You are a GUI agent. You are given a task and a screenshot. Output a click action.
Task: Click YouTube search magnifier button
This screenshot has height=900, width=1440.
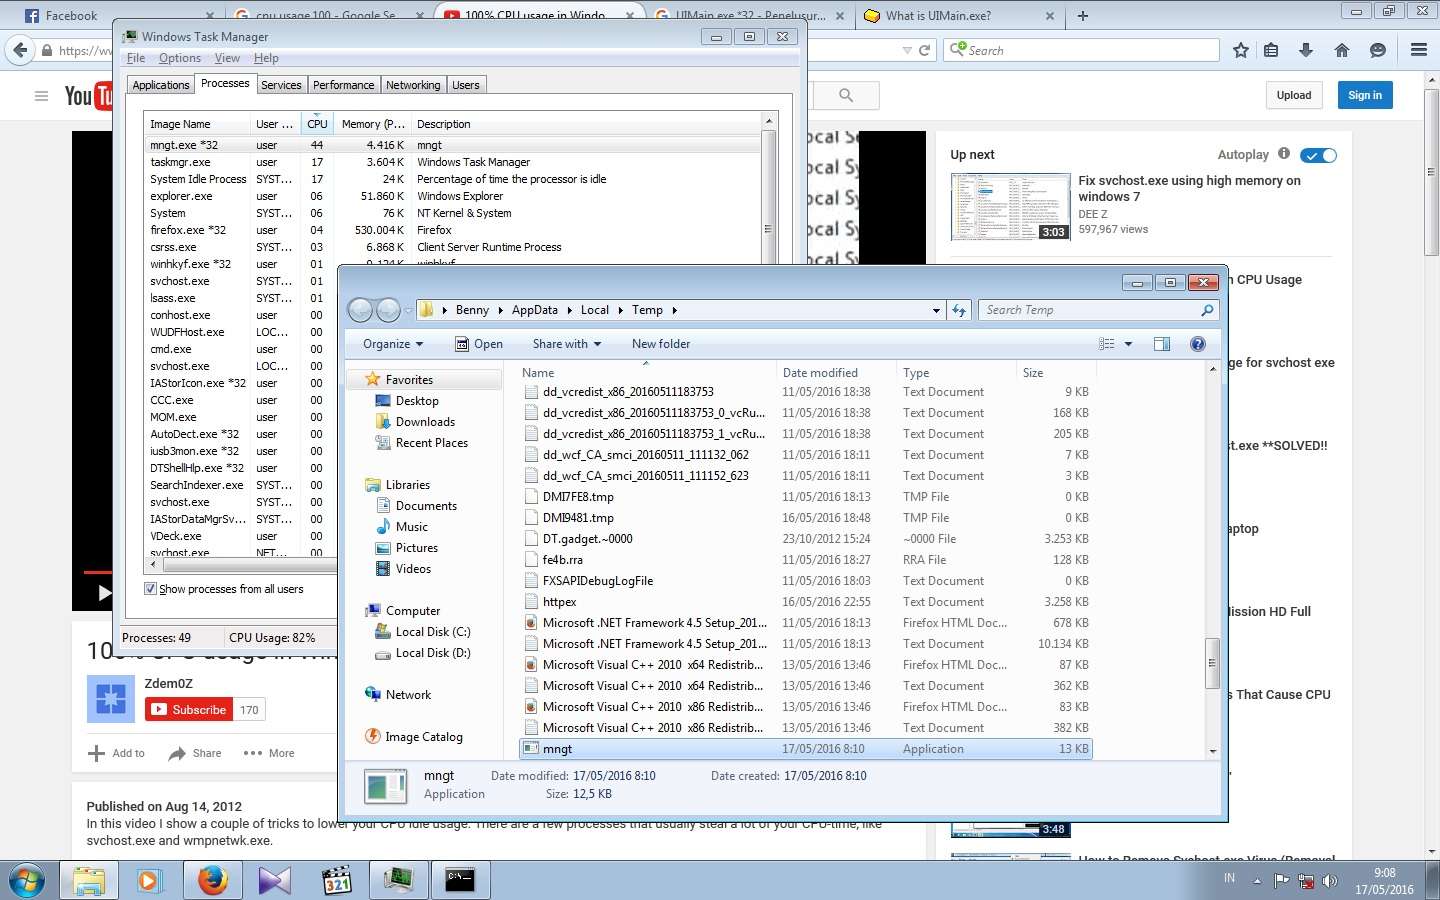point(846,95)
